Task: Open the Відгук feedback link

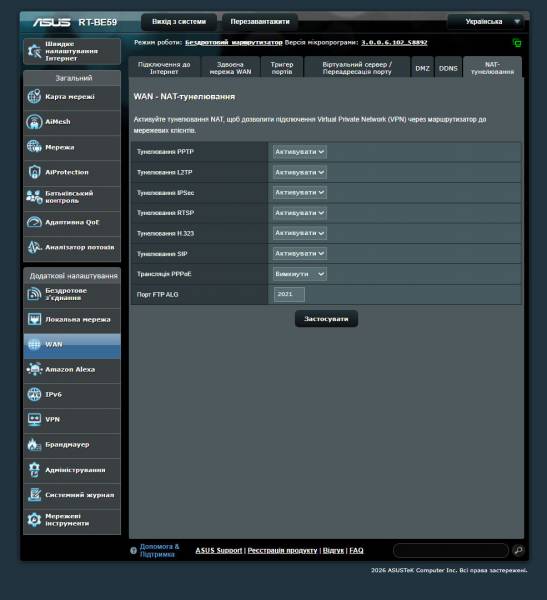Action: click(x=333, y=550)
